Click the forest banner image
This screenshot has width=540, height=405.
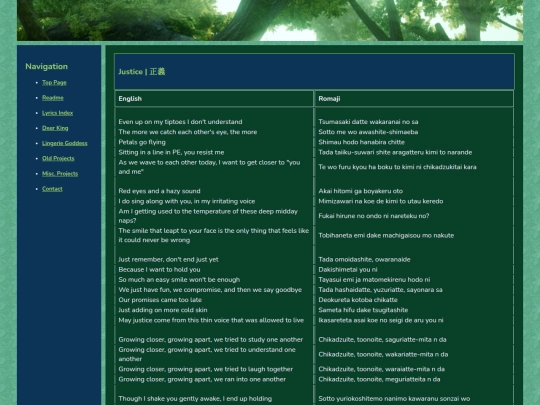270,20
